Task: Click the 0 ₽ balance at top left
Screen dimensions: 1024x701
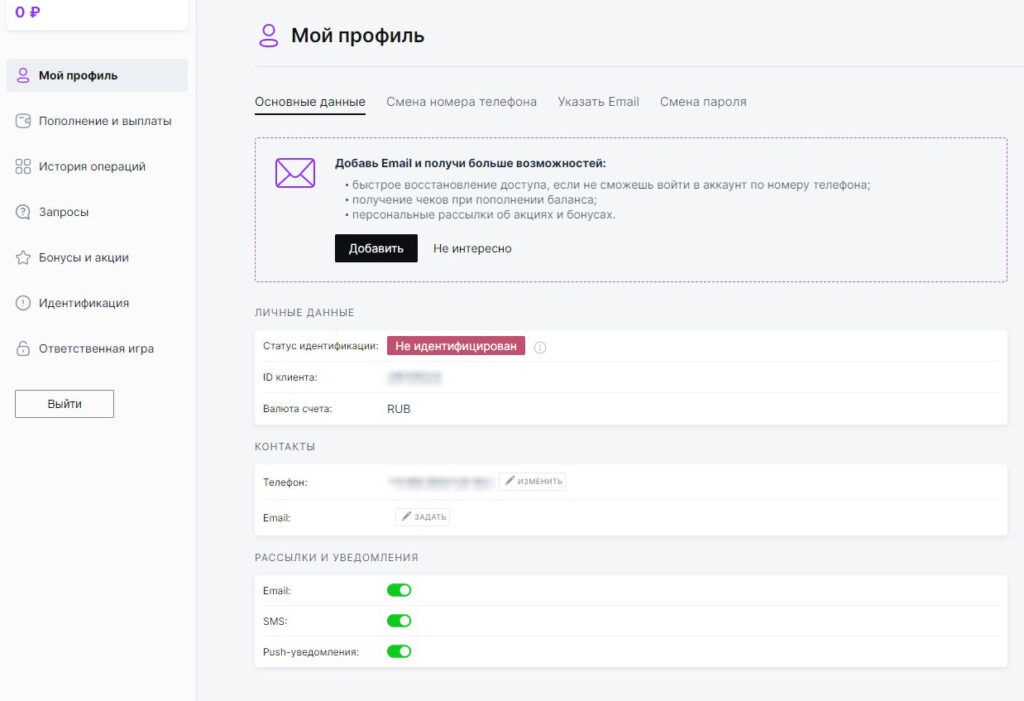Action: click(x=27, y=12)
